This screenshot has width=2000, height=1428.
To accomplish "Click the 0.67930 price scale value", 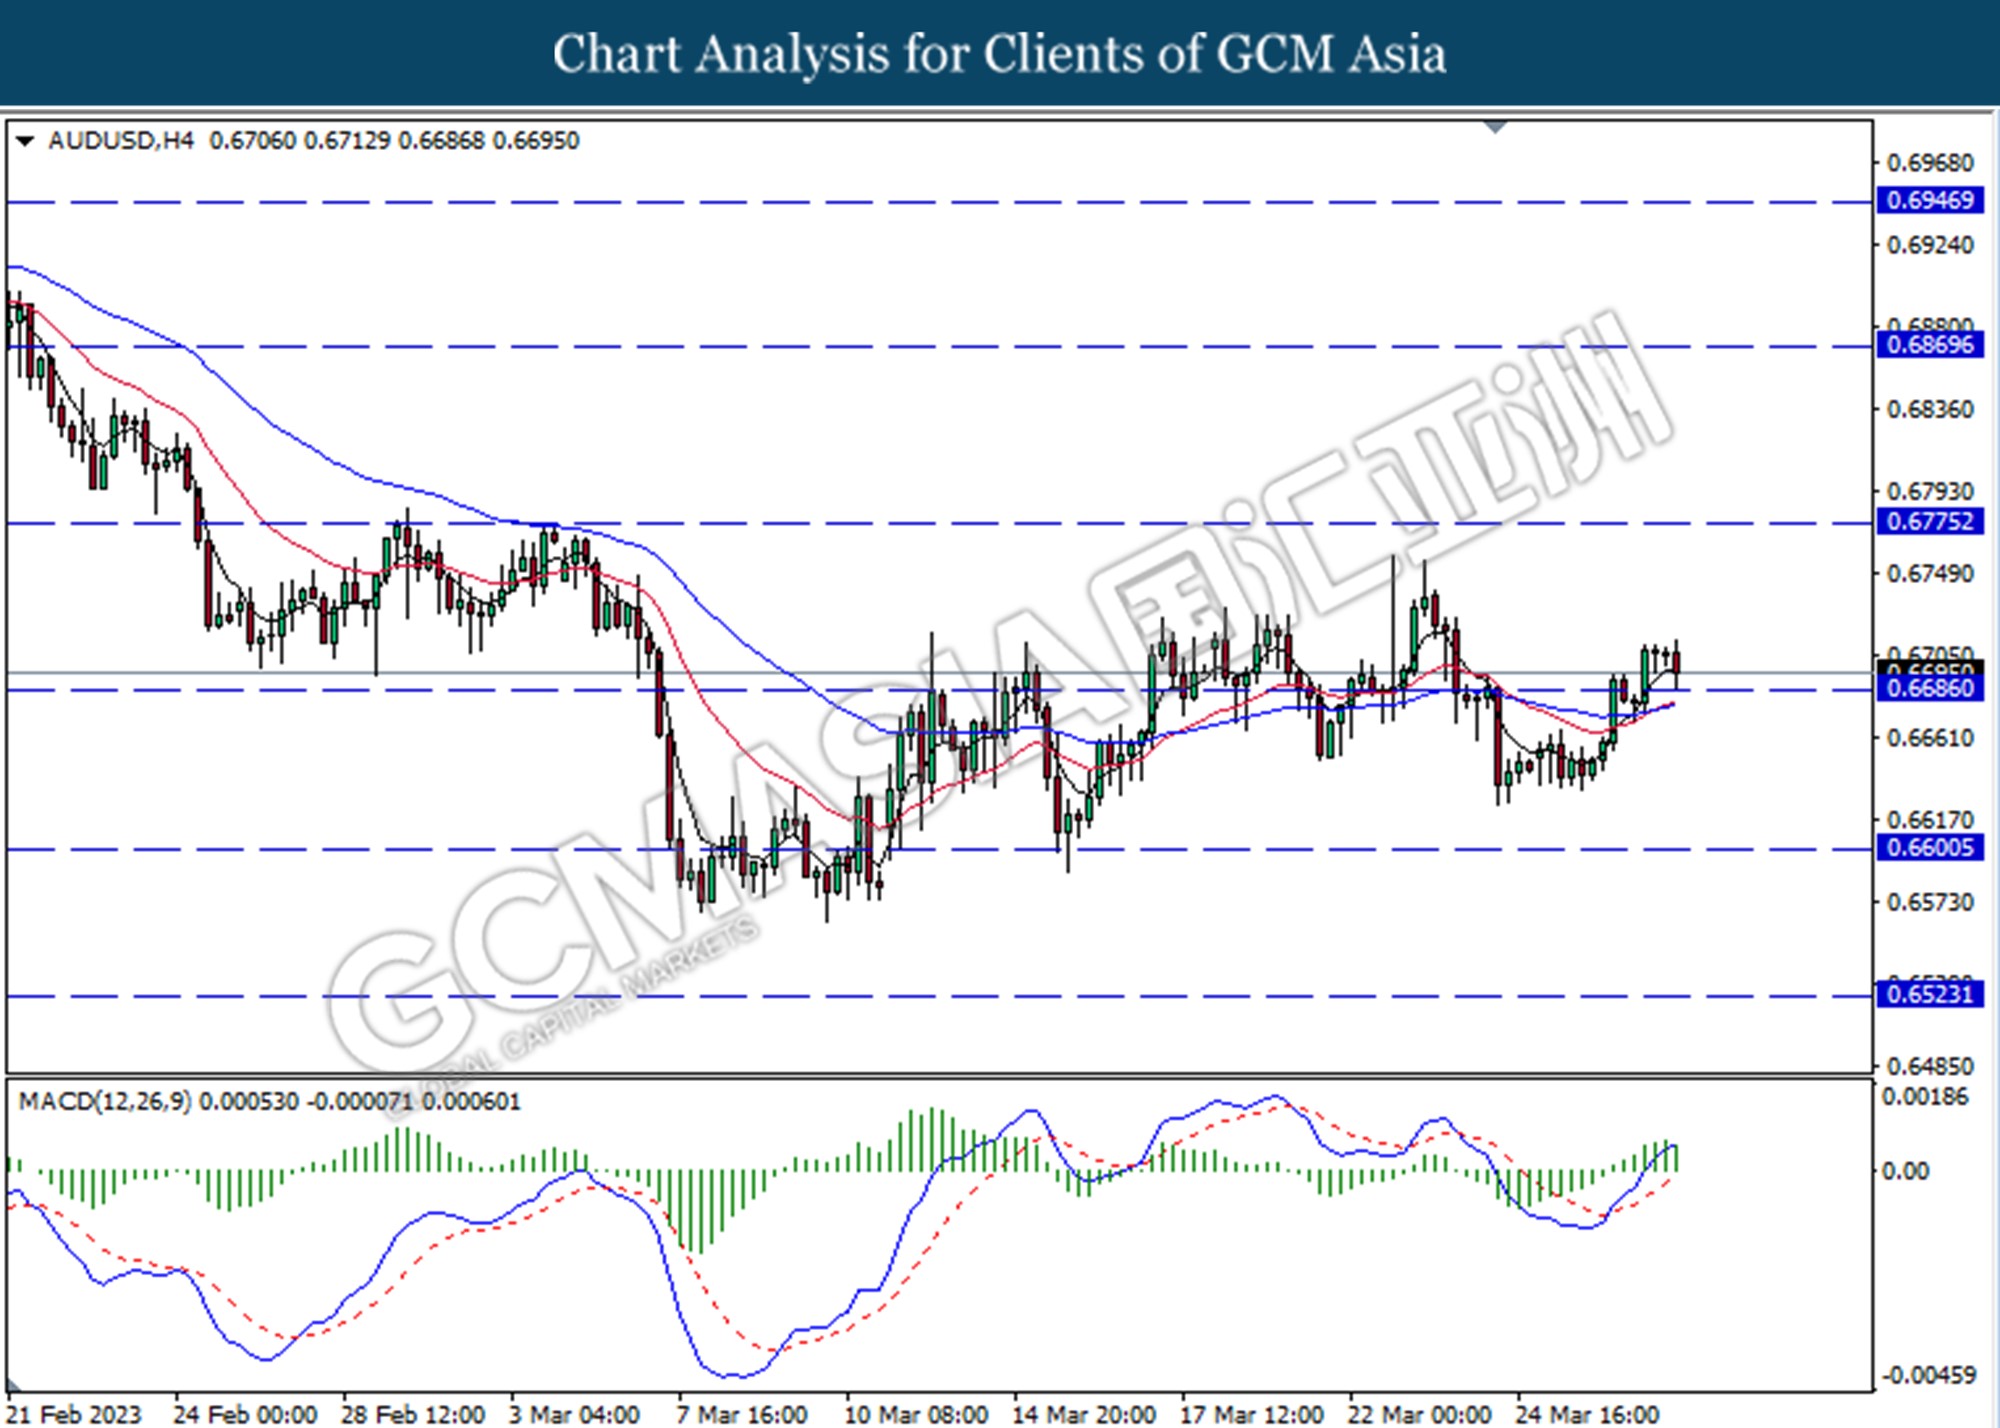I will pos(1930,492).
